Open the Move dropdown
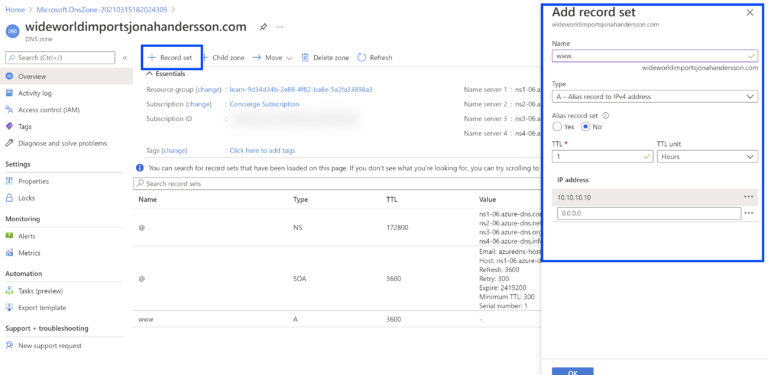 coord(272,58)
